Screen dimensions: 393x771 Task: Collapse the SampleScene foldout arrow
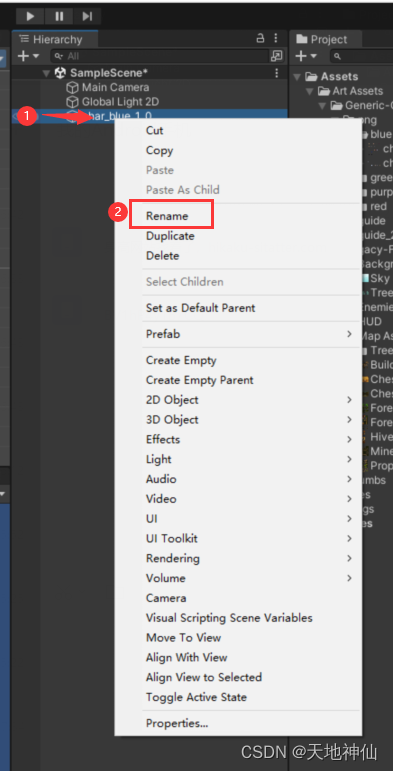click(46, 73)
